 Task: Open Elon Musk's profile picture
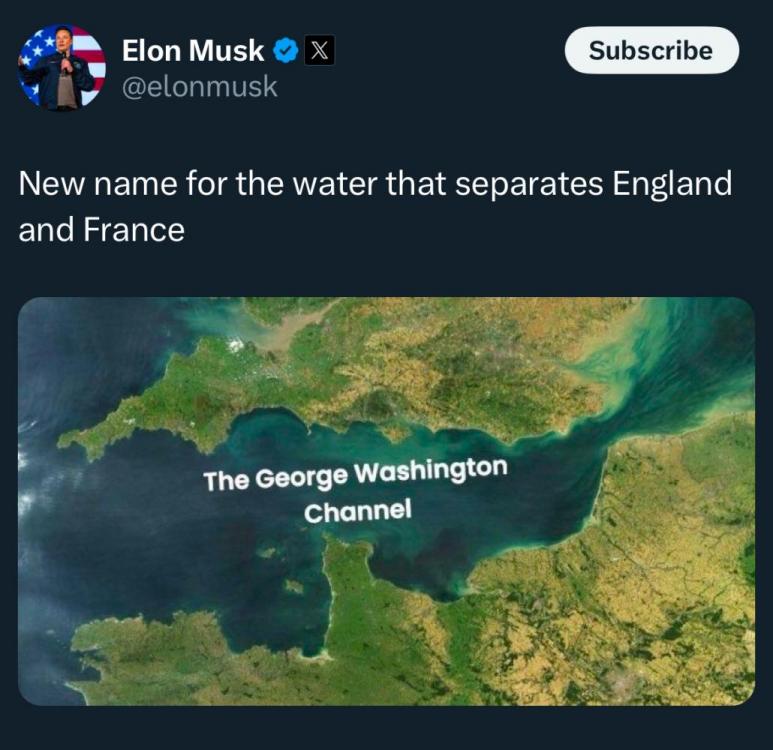(x=62, y=67)
